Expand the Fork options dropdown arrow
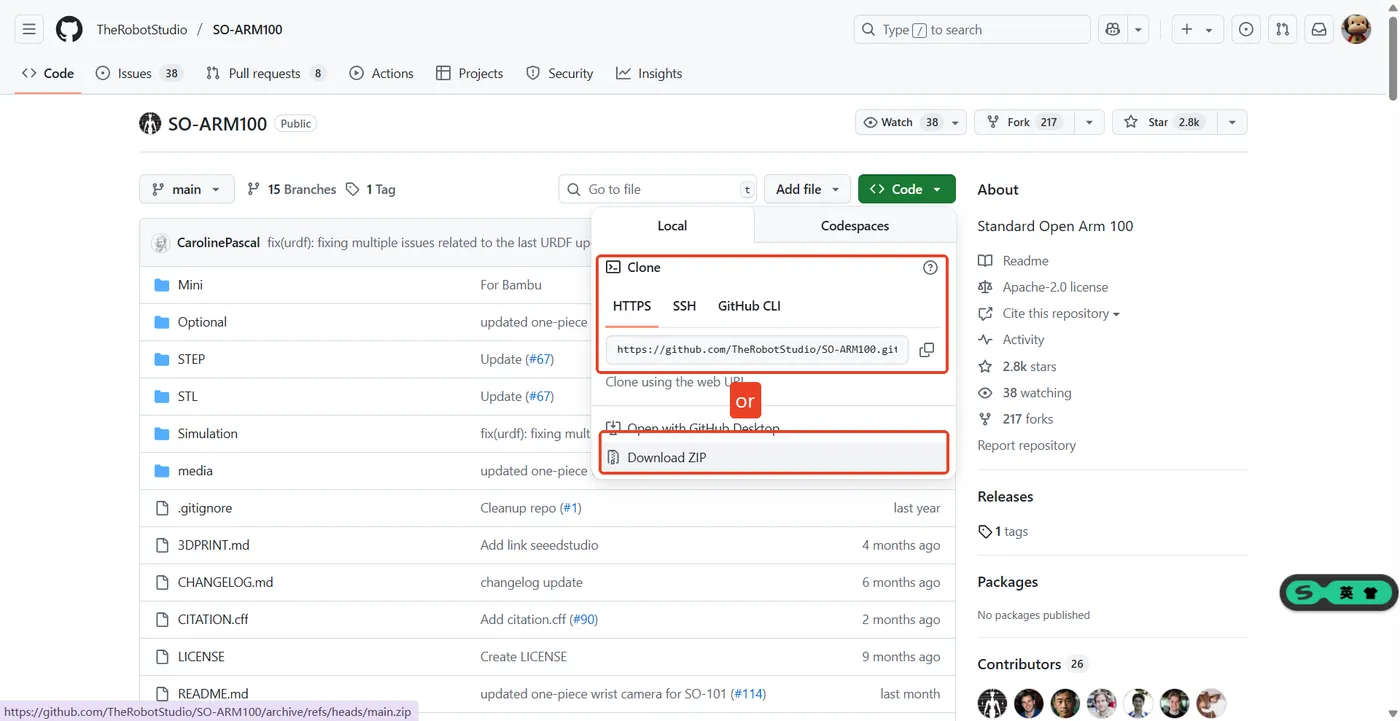 (x=1089, y=122)
